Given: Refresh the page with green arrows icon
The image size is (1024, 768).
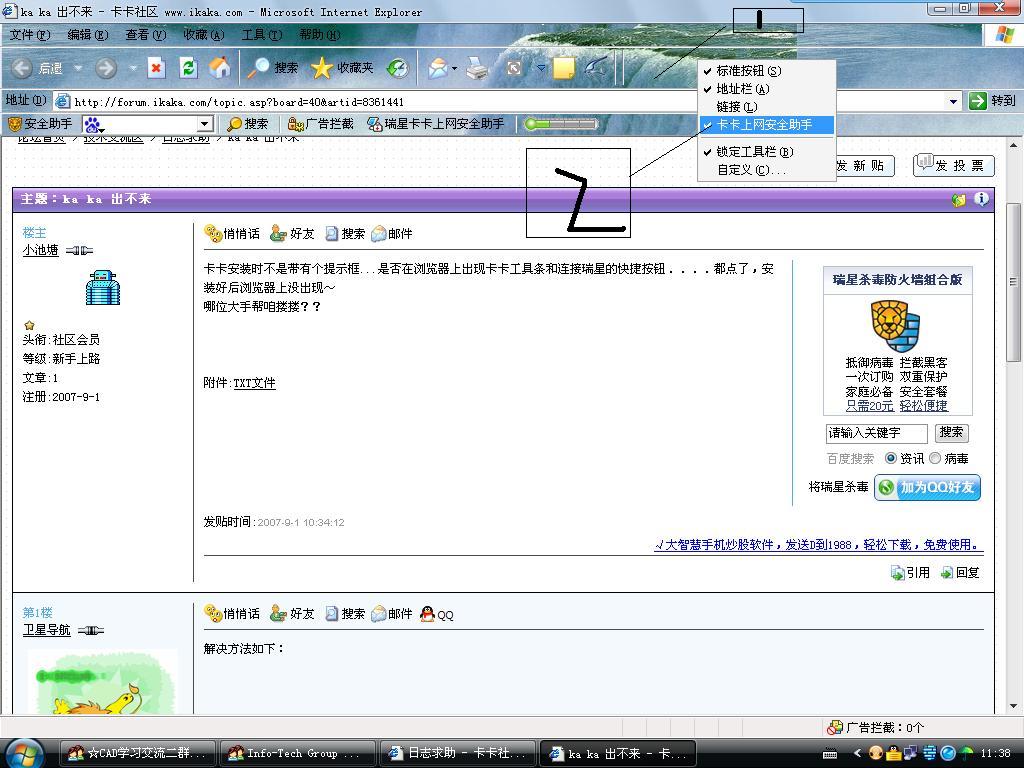Looking at the screenshot, I should (x=188, y=68).
